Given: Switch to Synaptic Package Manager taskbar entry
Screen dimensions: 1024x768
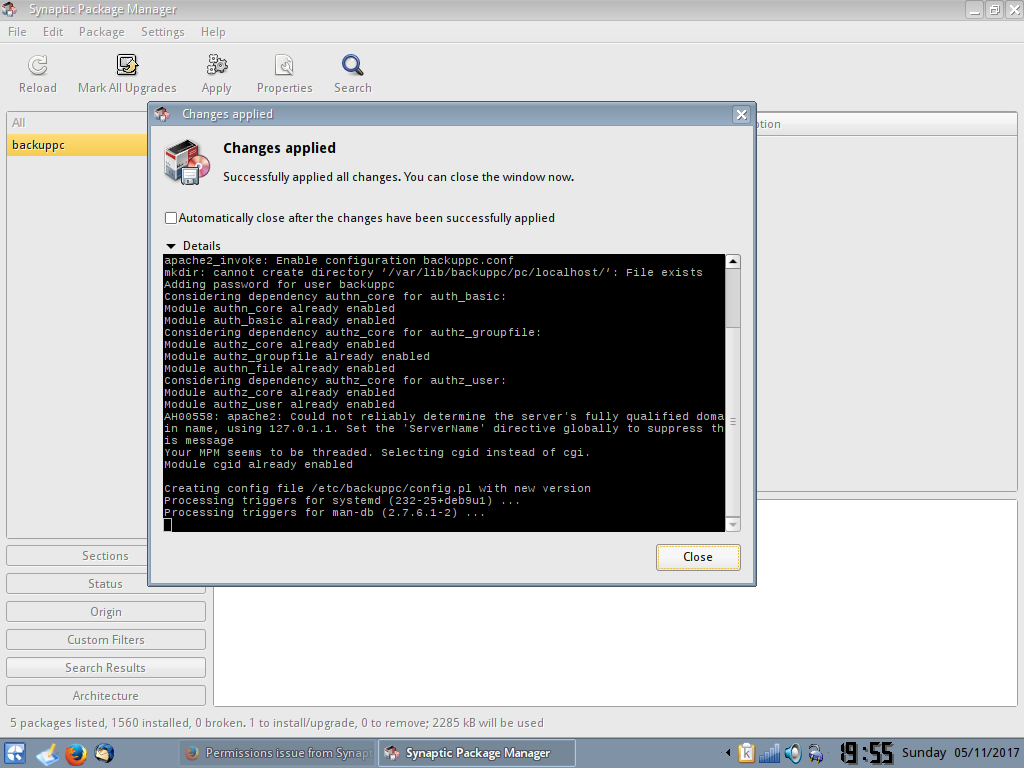Looking at the screenshot, I should pyautogui.click(x=477, y=753).
